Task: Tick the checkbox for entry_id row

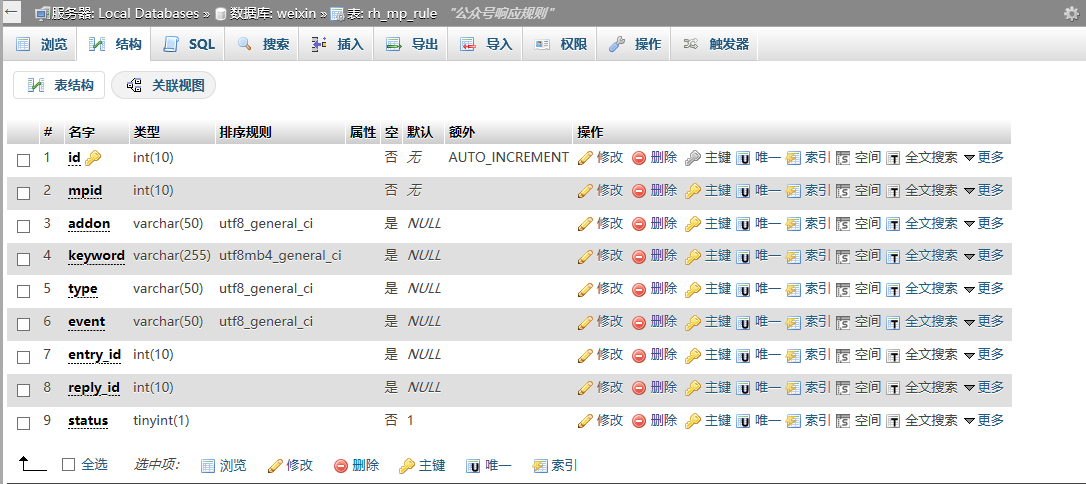Action: (24, 357)
